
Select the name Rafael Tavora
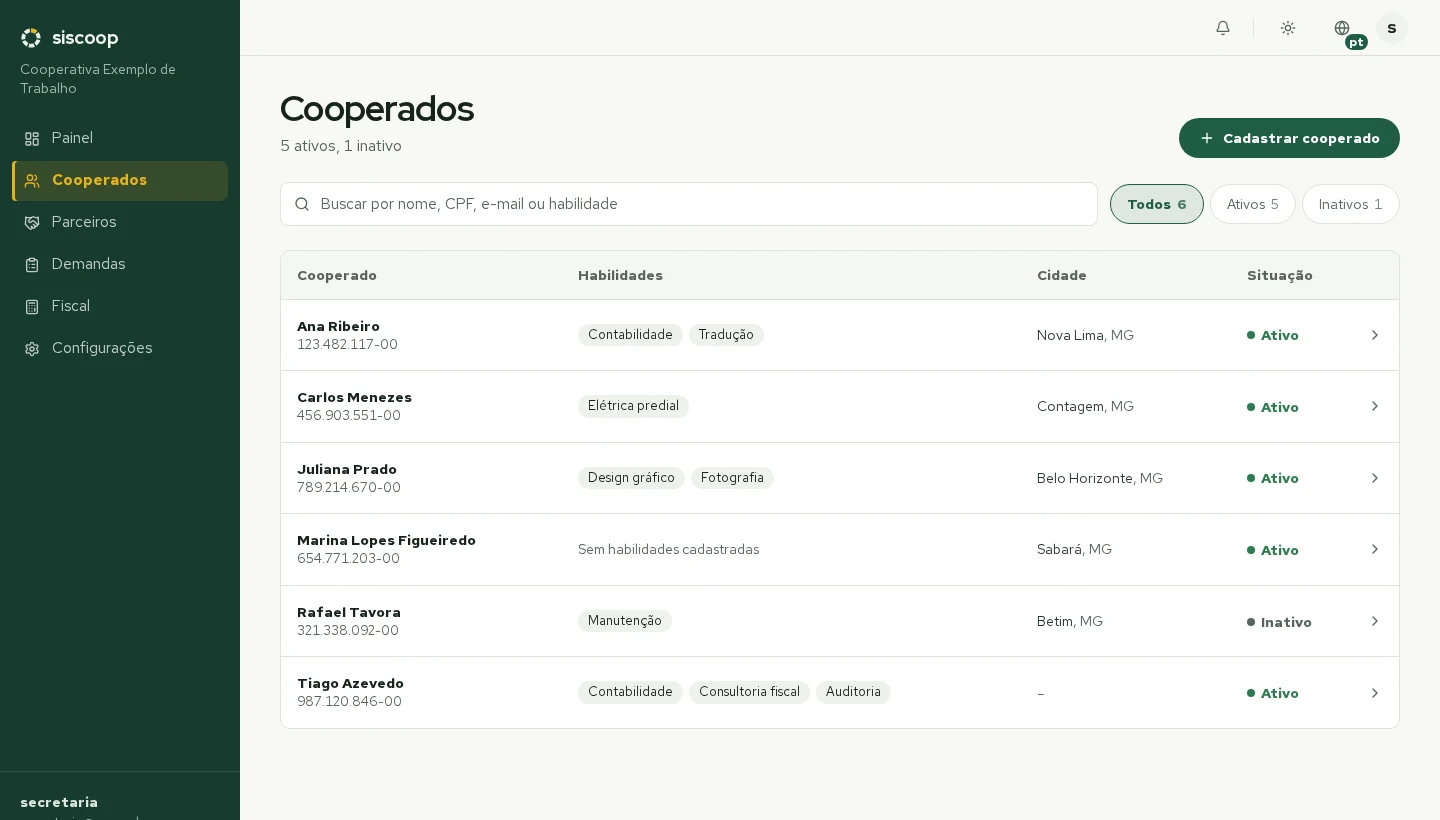pos(349,612)
